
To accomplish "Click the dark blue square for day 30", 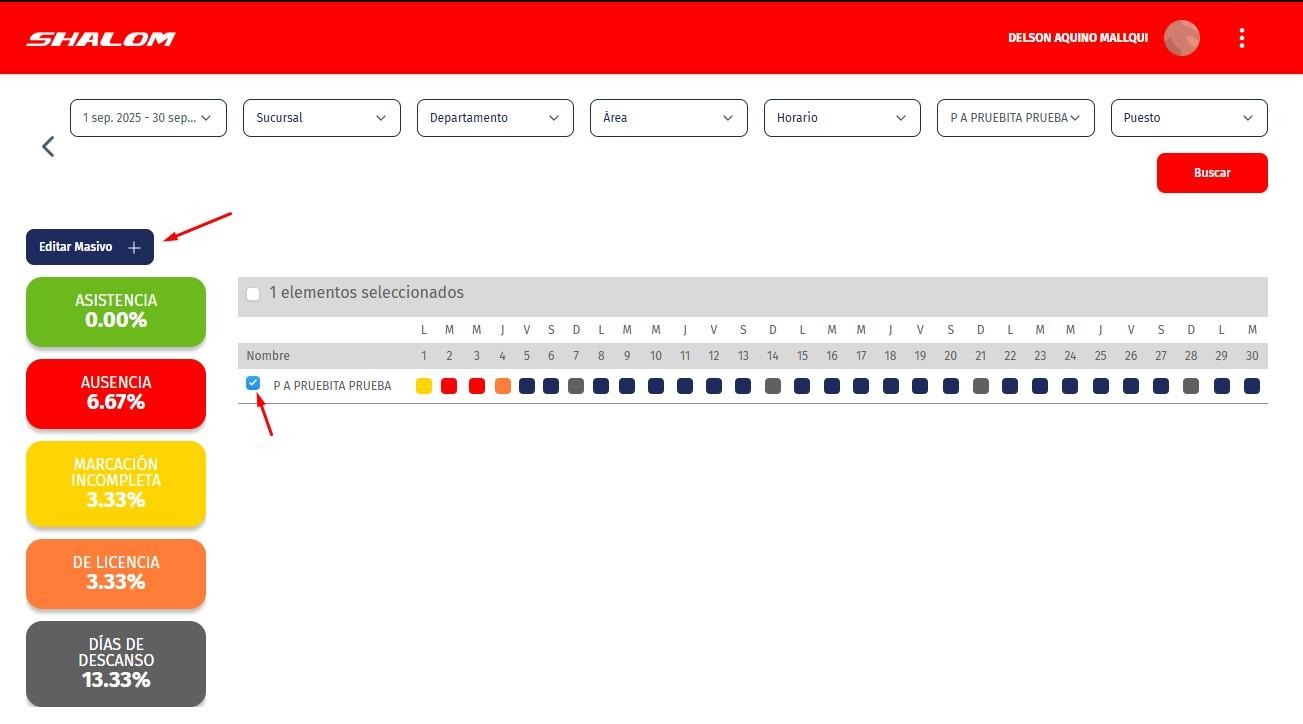I will tap(1251, 386).
